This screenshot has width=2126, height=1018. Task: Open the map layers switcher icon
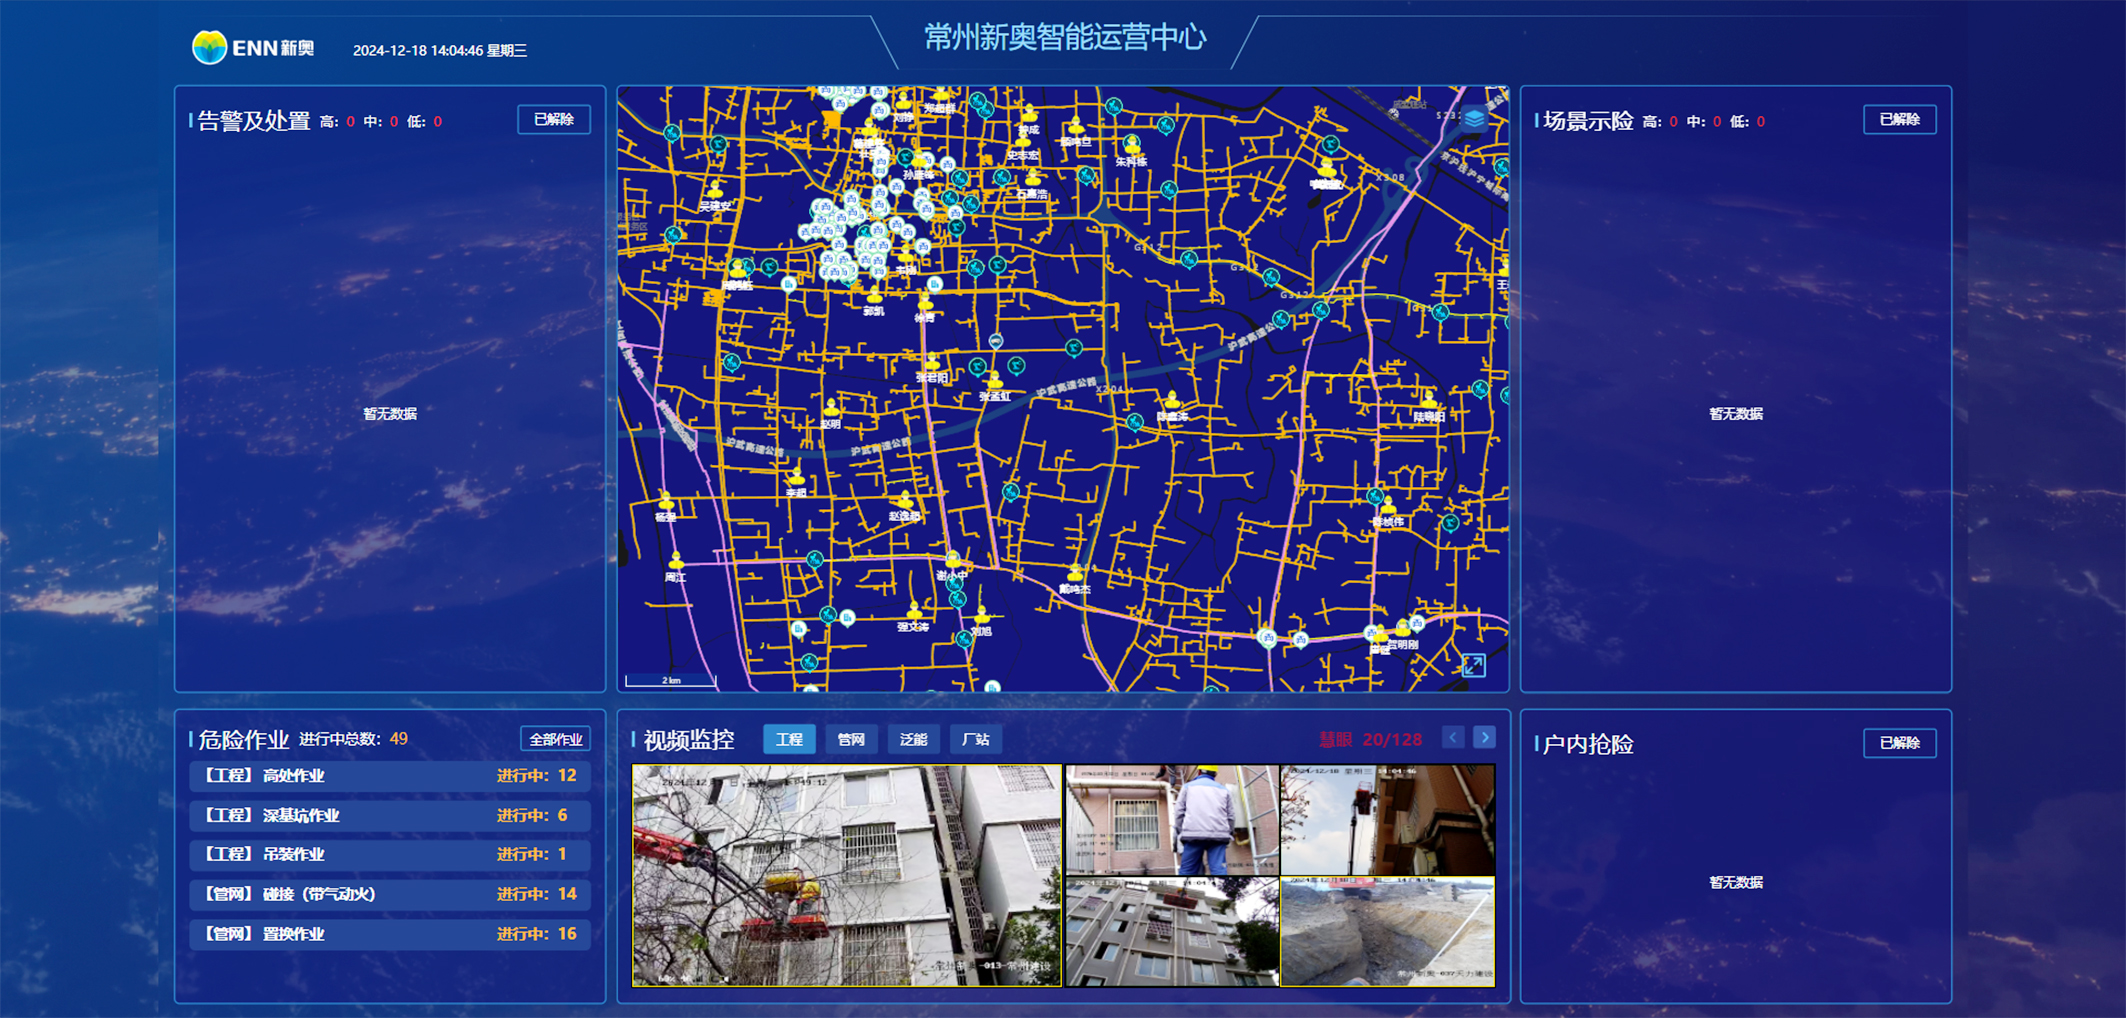click(x=1474, y=119)
